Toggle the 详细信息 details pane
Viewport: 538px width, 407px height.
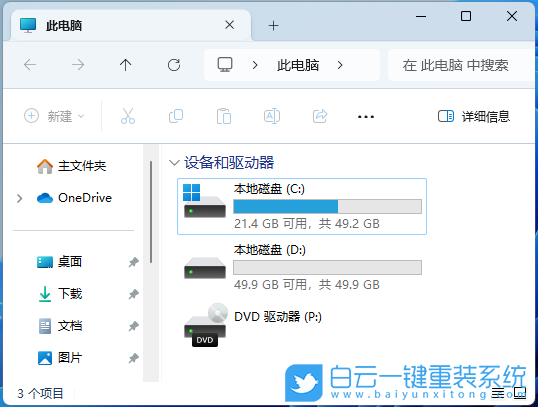click(x=474, y=116)
